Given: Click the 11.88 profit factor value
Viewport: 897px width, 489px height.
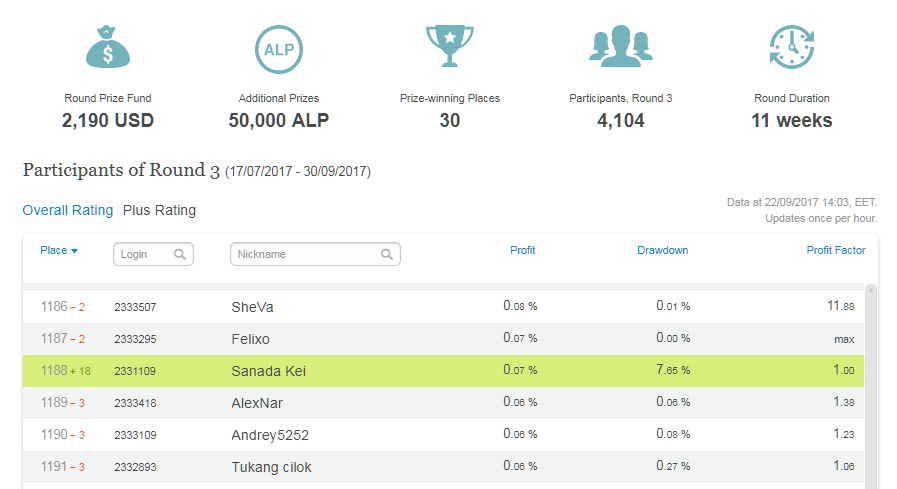Looking at the screenshot, I should [x=840, y=306].
